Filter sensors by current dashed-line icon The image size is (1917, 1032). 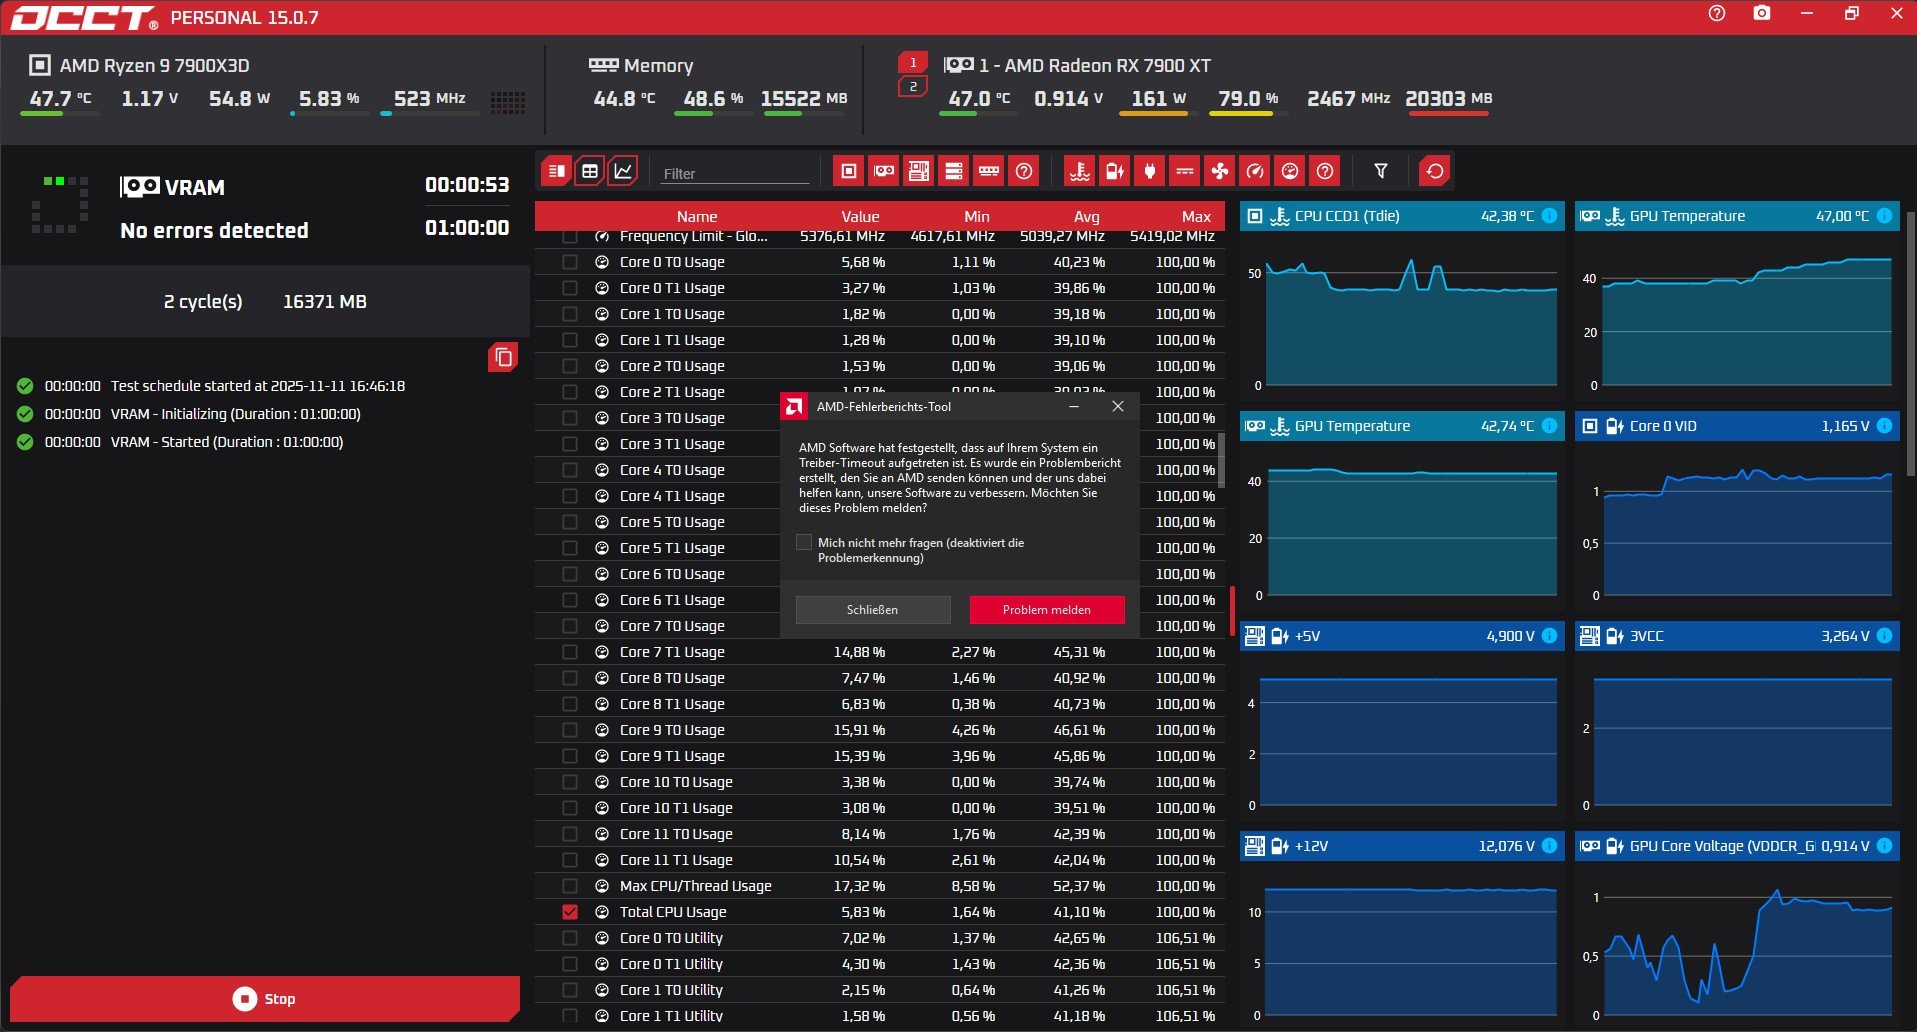[1185, 171]
